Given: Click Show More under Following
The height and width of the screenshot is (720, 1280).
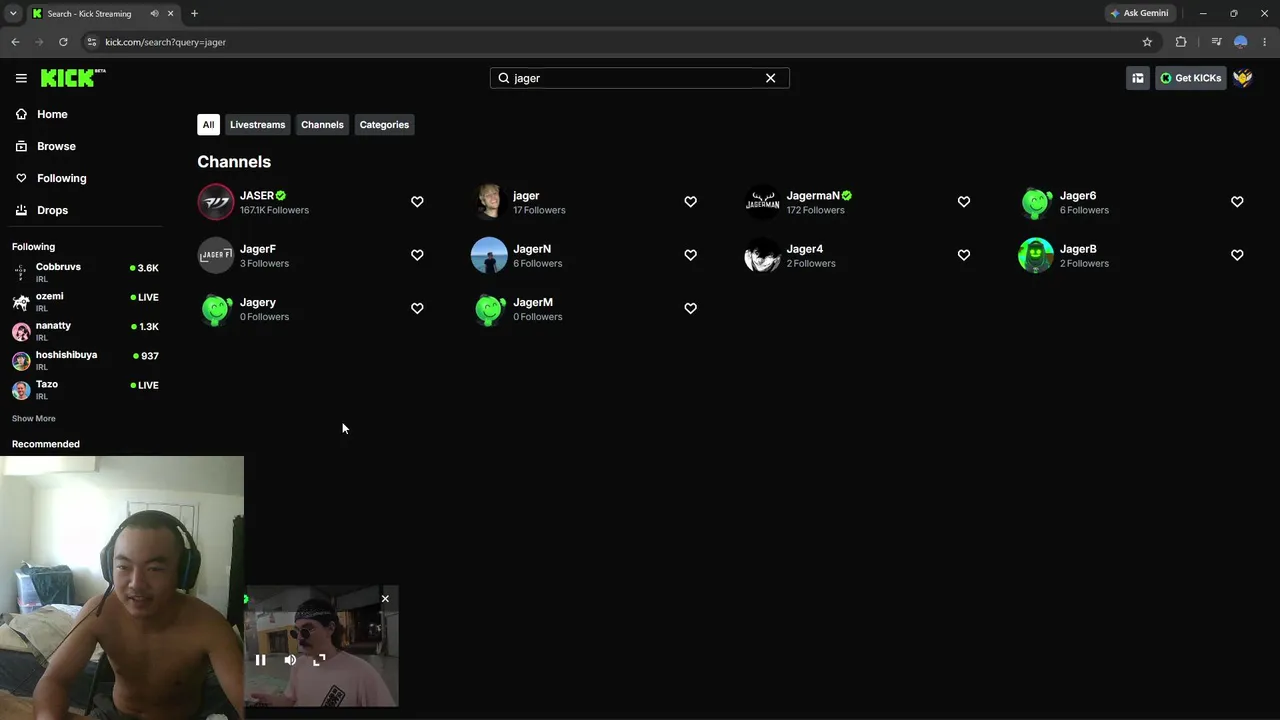Looking at the screenshot, I should 34,418.
